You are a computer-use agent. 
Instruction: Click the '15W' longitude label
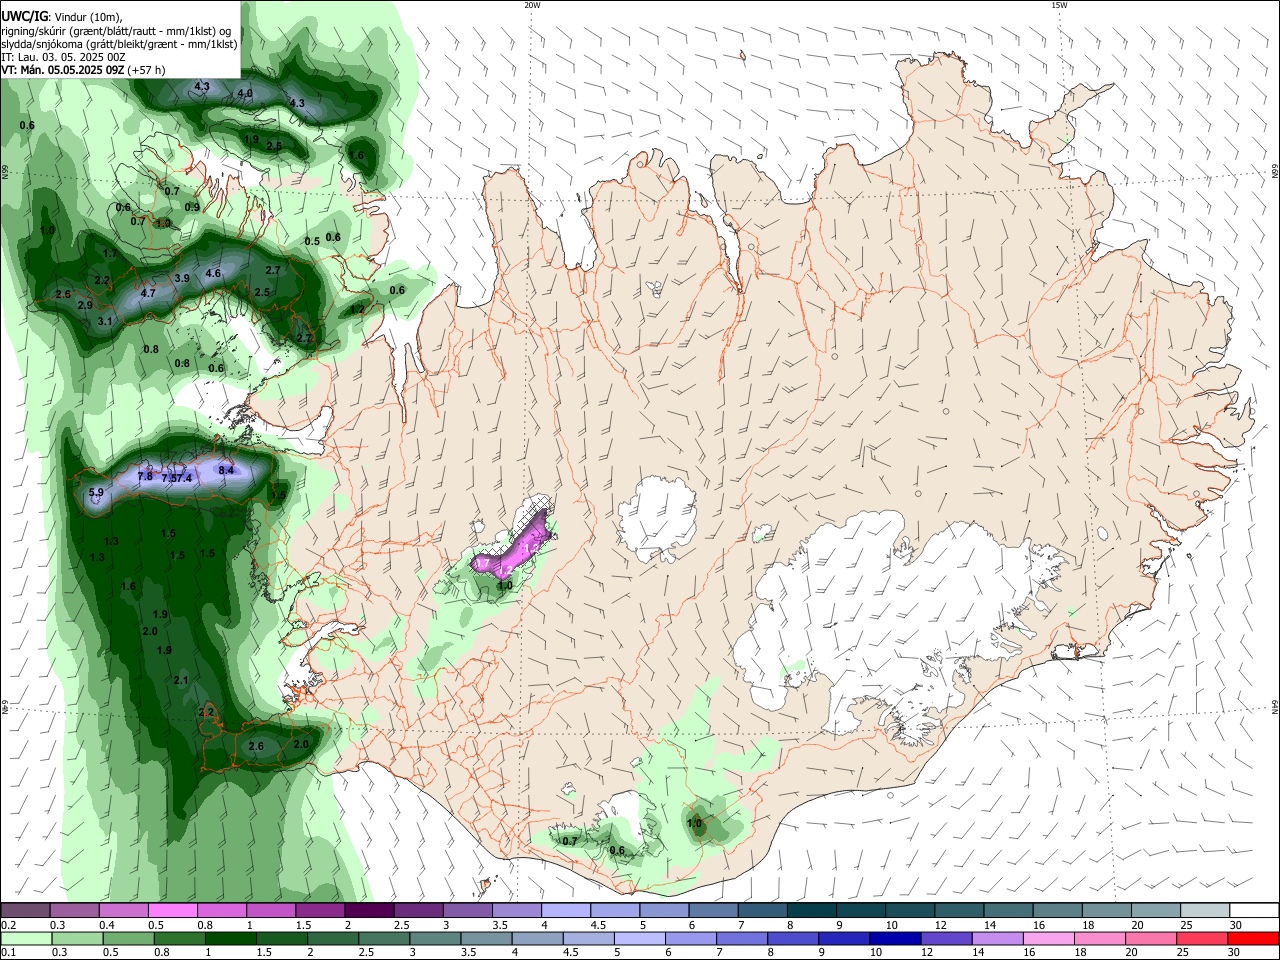(1059, 5)
